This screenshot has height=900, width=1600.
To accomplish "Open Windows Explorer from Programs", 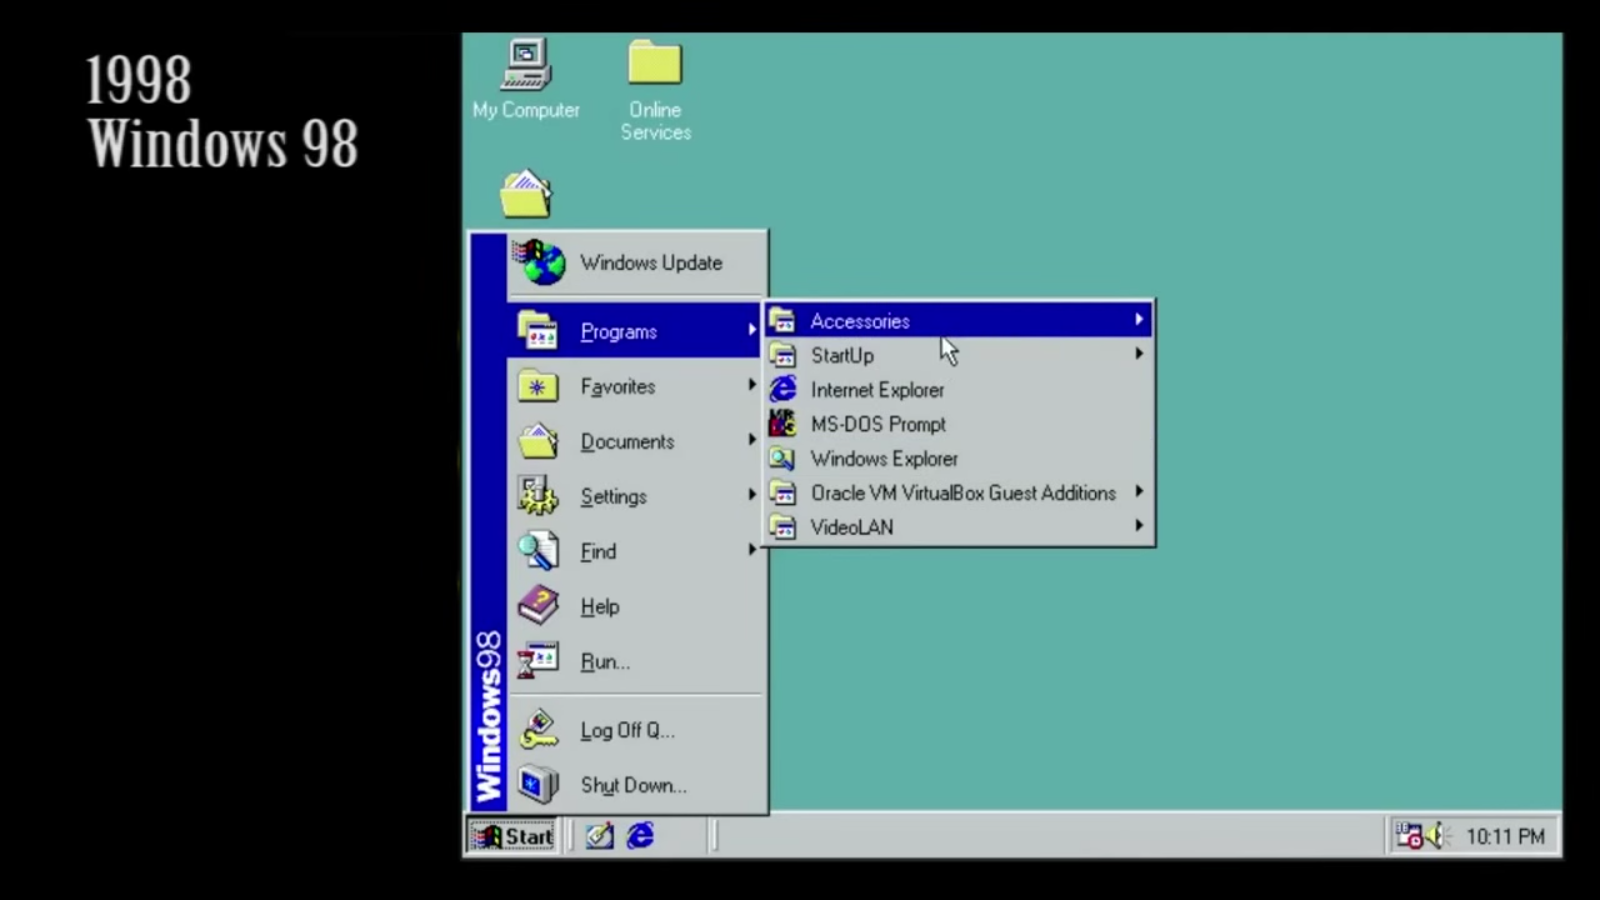I will pyautogui.click(x=959, y=458).
